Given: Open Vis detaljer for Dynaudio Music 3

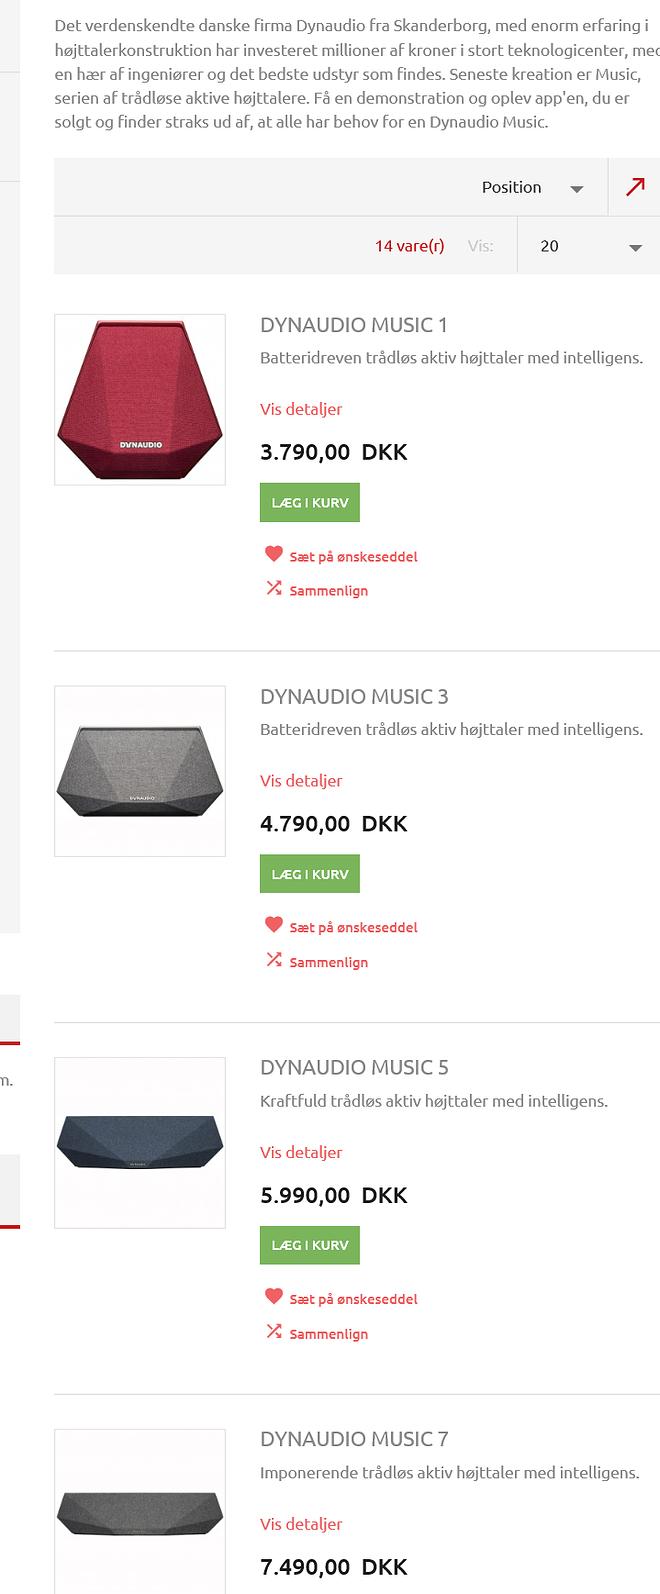Looking at the screenshot, I should [301, 781].
